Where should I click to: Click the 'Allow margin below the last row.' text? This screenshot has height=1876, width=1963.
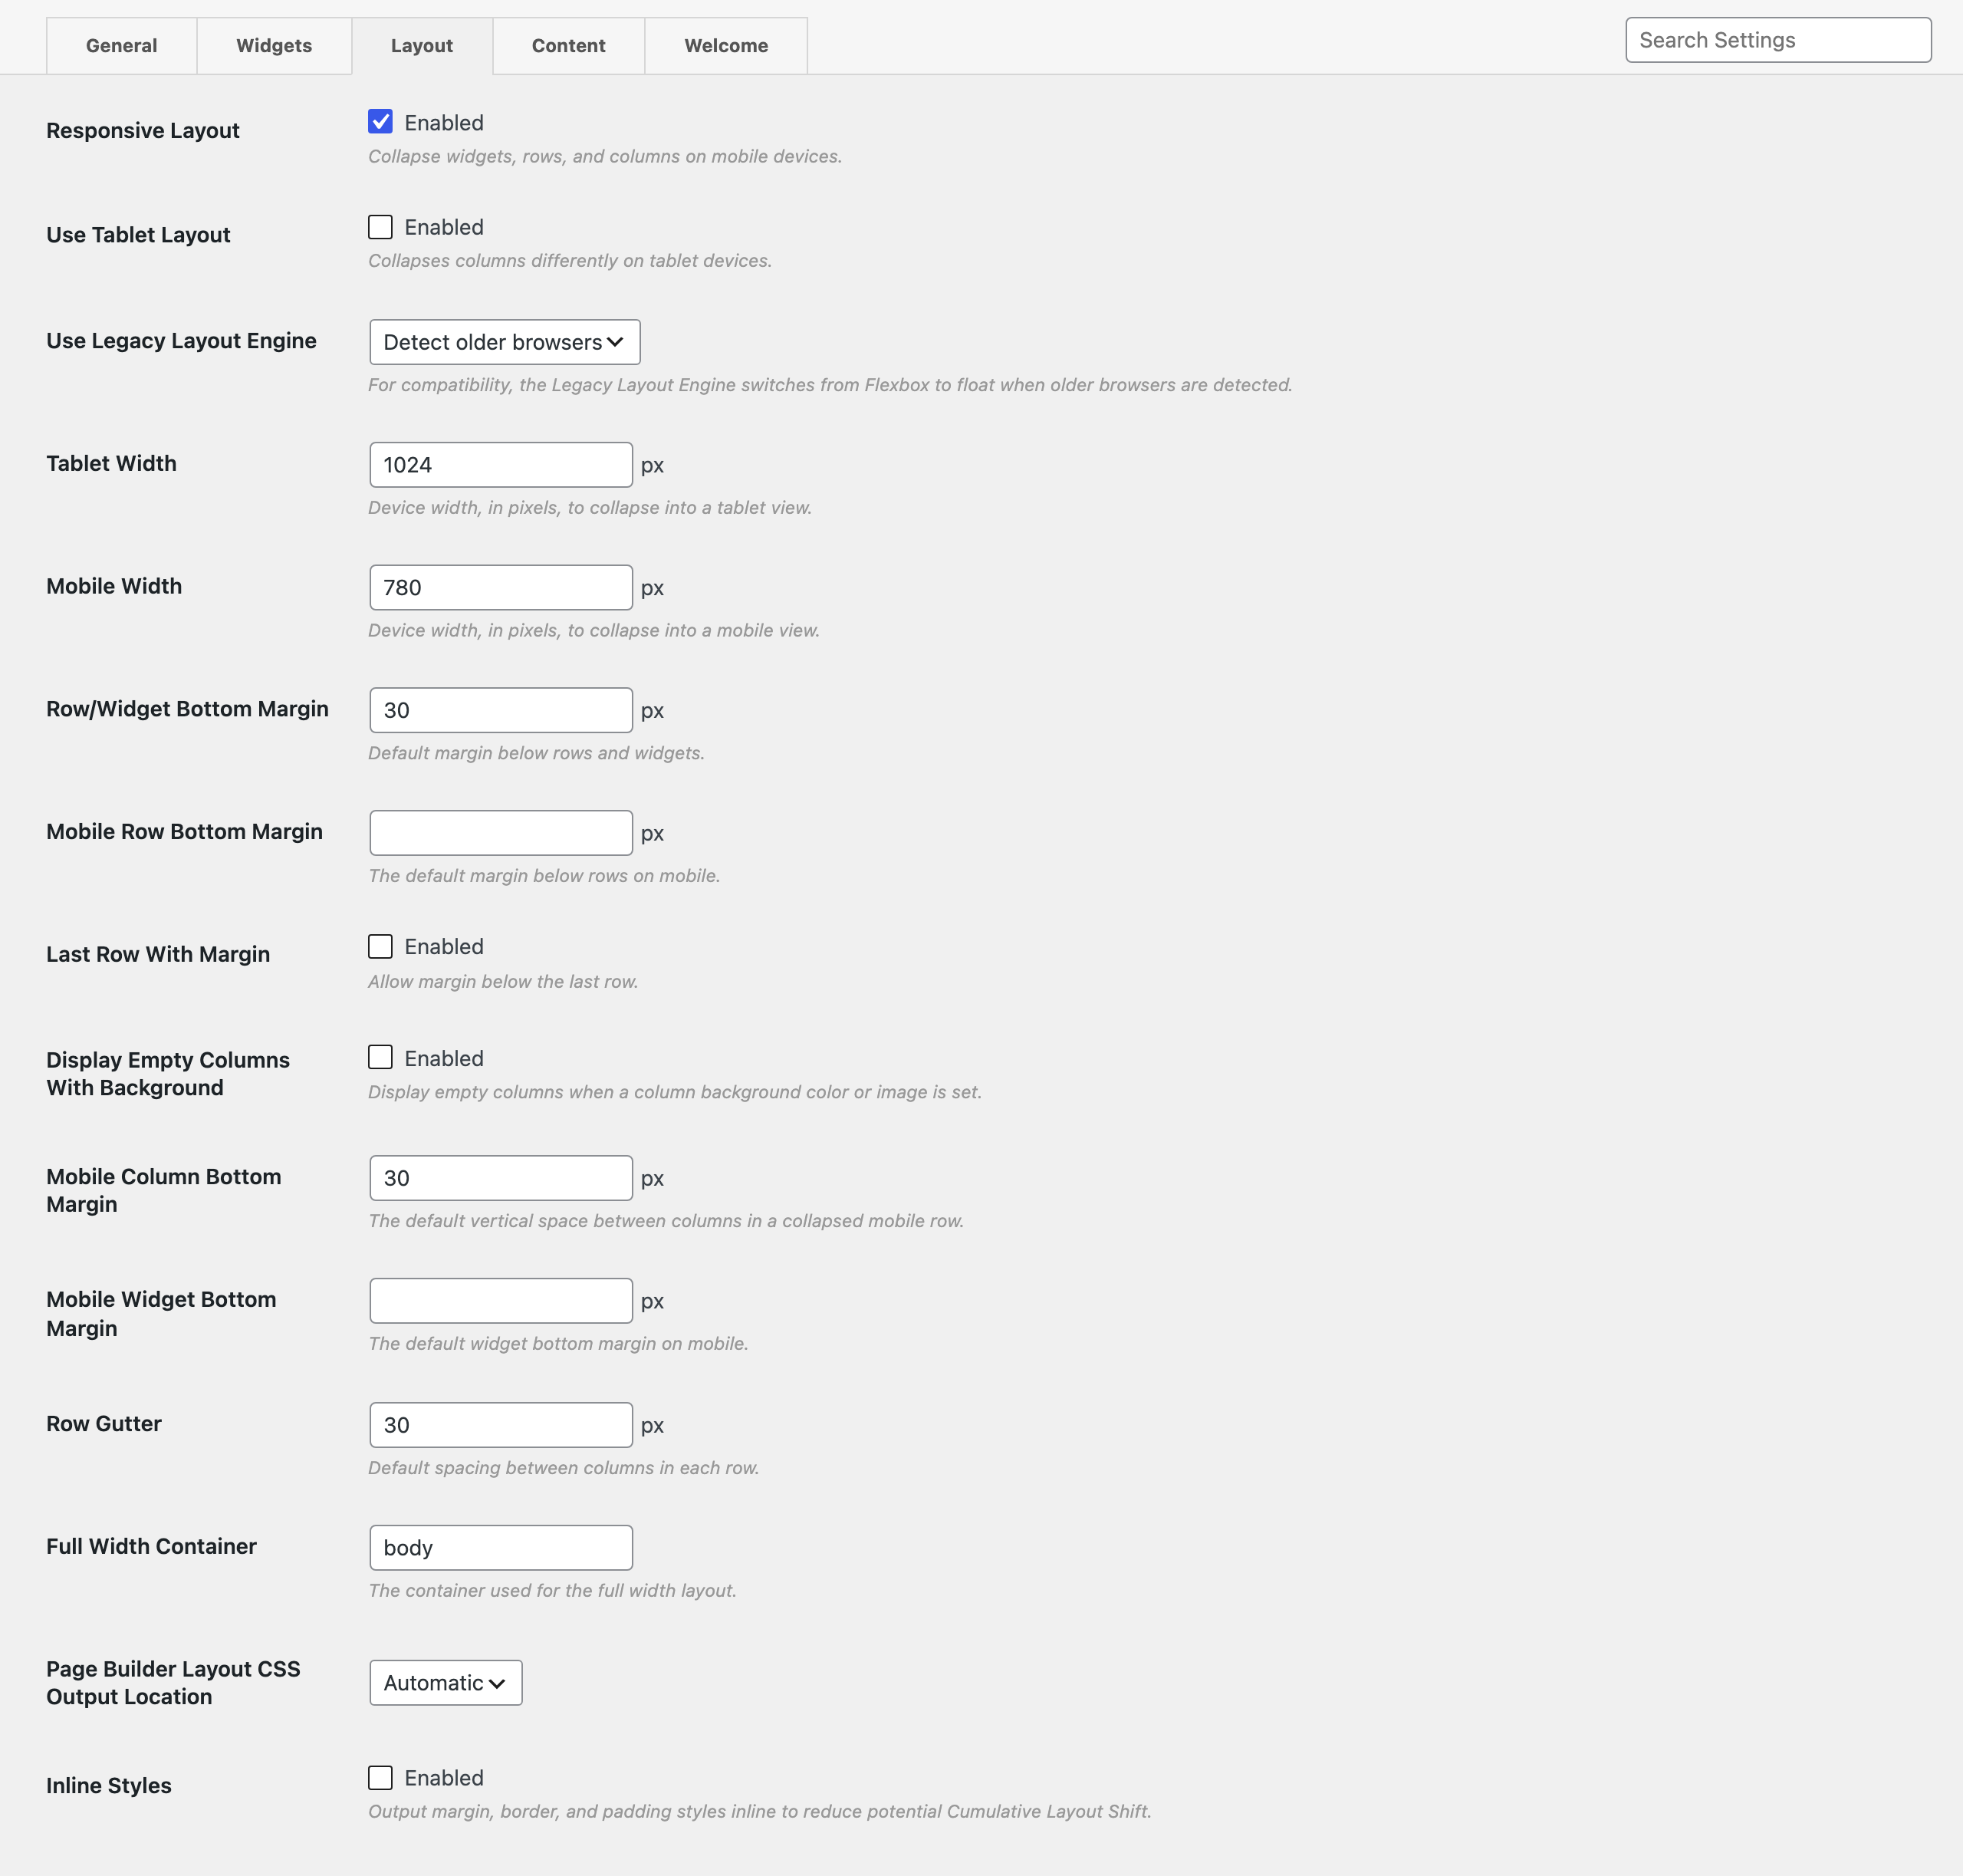503,982
